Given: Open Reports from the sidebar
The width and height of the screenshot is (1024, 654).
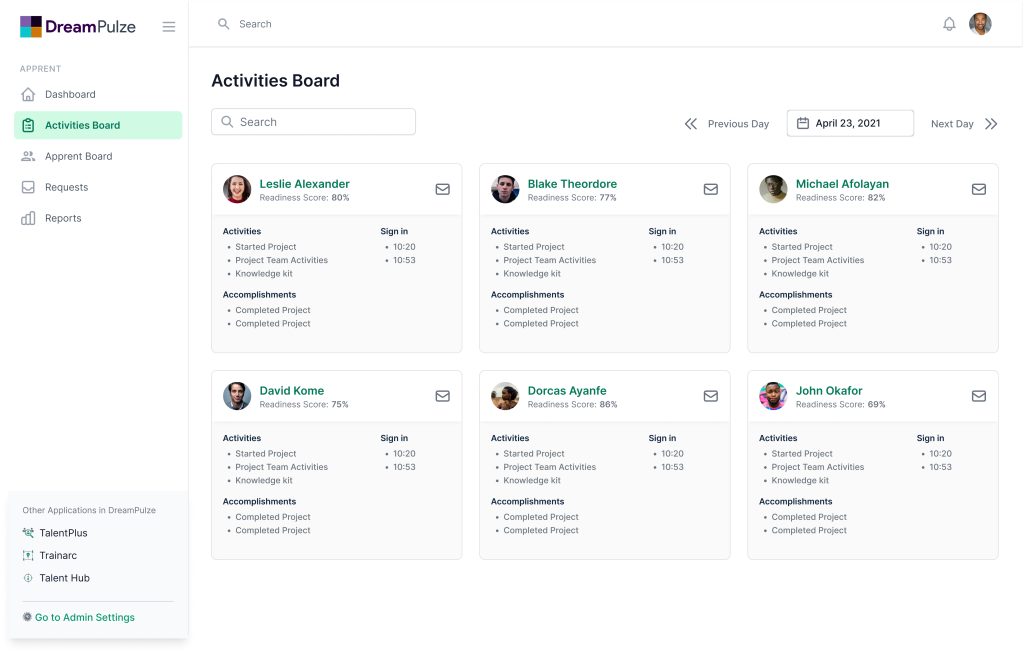Looking at the screenshot, I should pos(63,218).
